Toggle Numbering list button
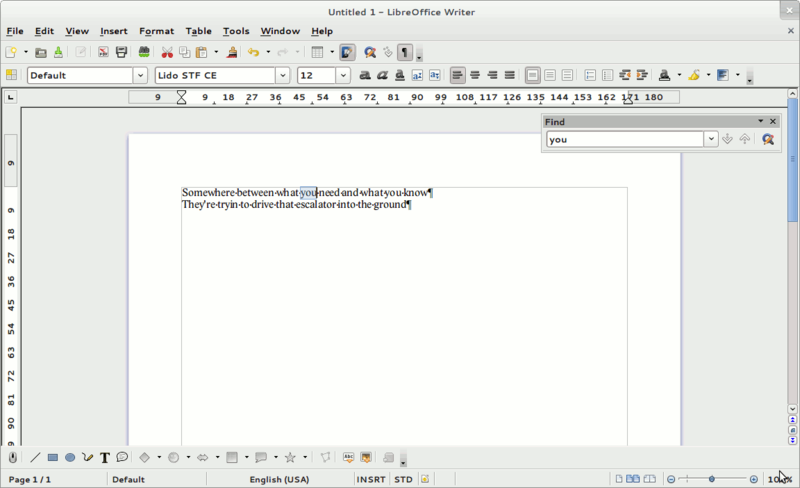This screenshot has height=488, width=800. [590, 76]
